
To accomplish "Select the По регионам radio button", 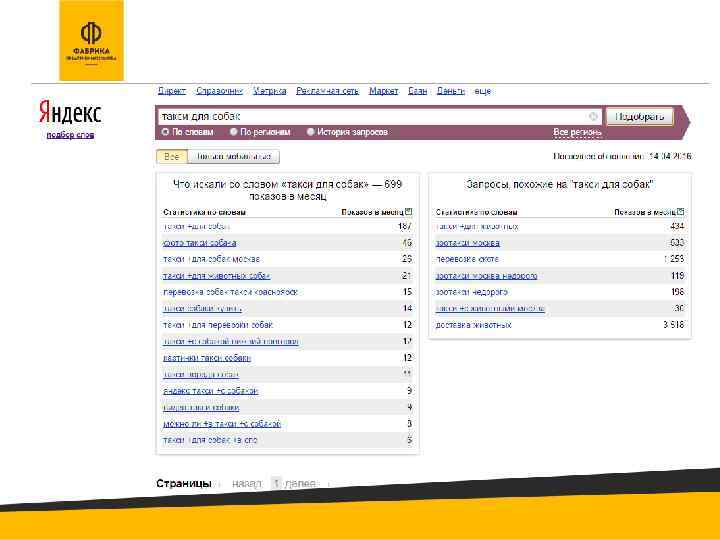I will pos(234,132).
